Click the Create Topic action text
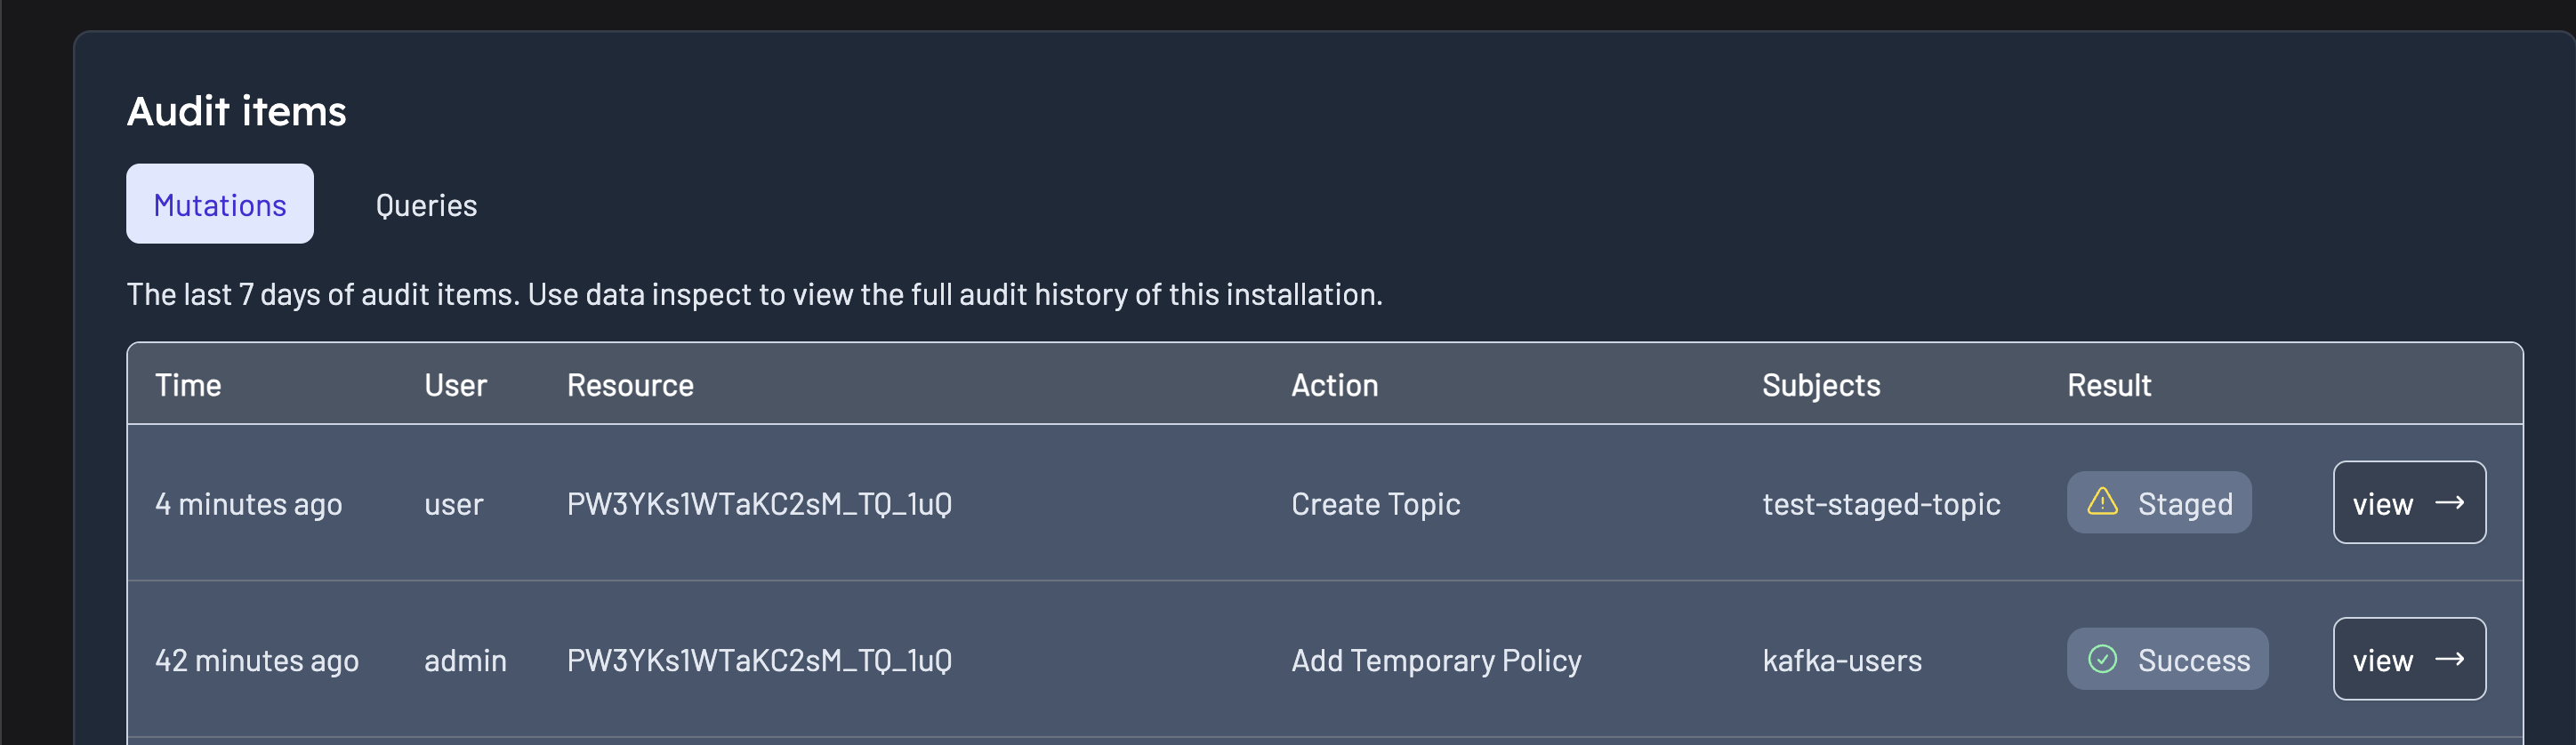This screenshot has height=745, width=2576. click(x=1375, y=504)
